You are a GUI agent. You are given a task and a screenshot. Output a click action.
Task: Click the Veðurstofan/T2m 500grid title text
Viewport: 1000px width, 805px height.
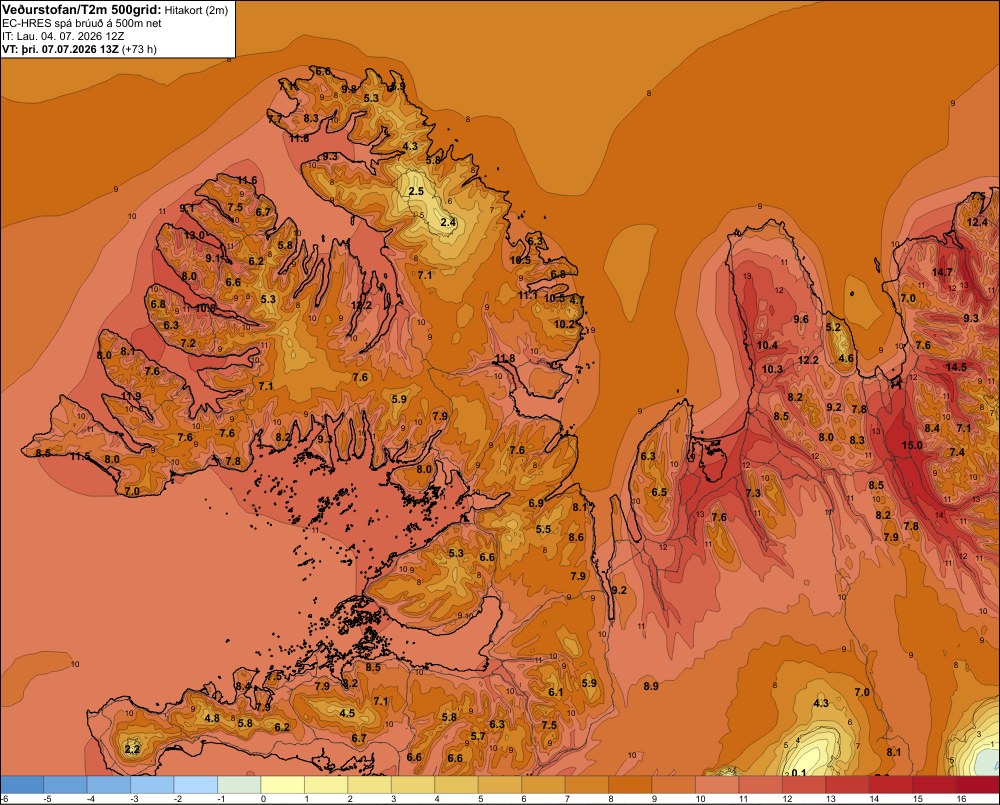coord(82,10)
